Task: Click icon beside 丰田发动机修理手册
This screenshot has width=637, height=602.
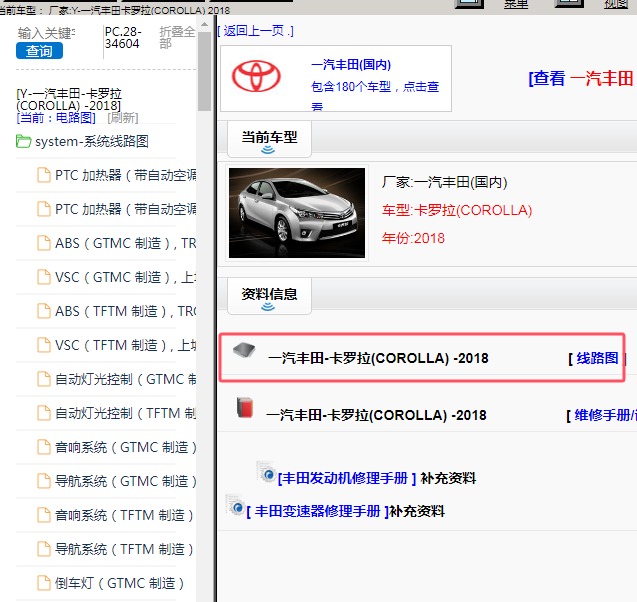Action: click(x=266, y=472)
